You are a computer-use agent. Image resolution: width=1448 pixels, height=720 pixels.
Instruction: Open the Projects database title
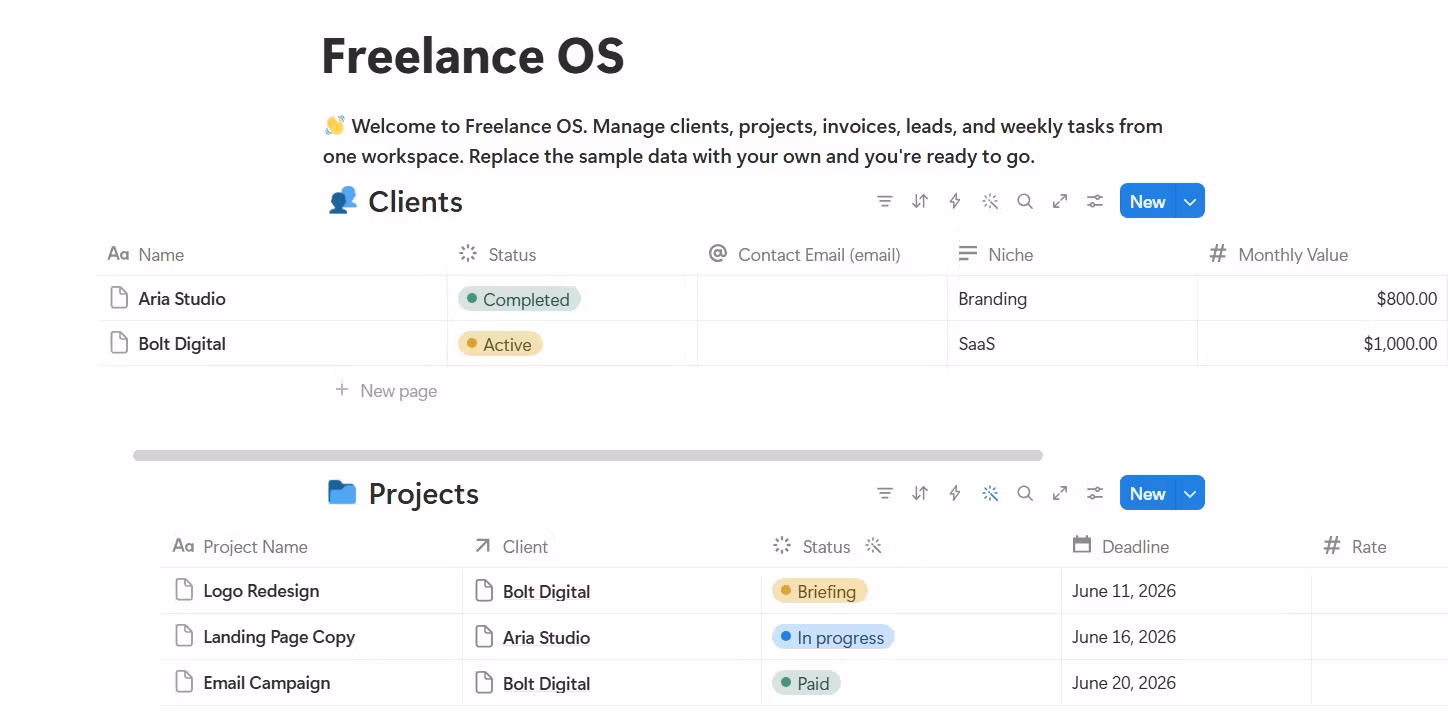click(423, 494)
